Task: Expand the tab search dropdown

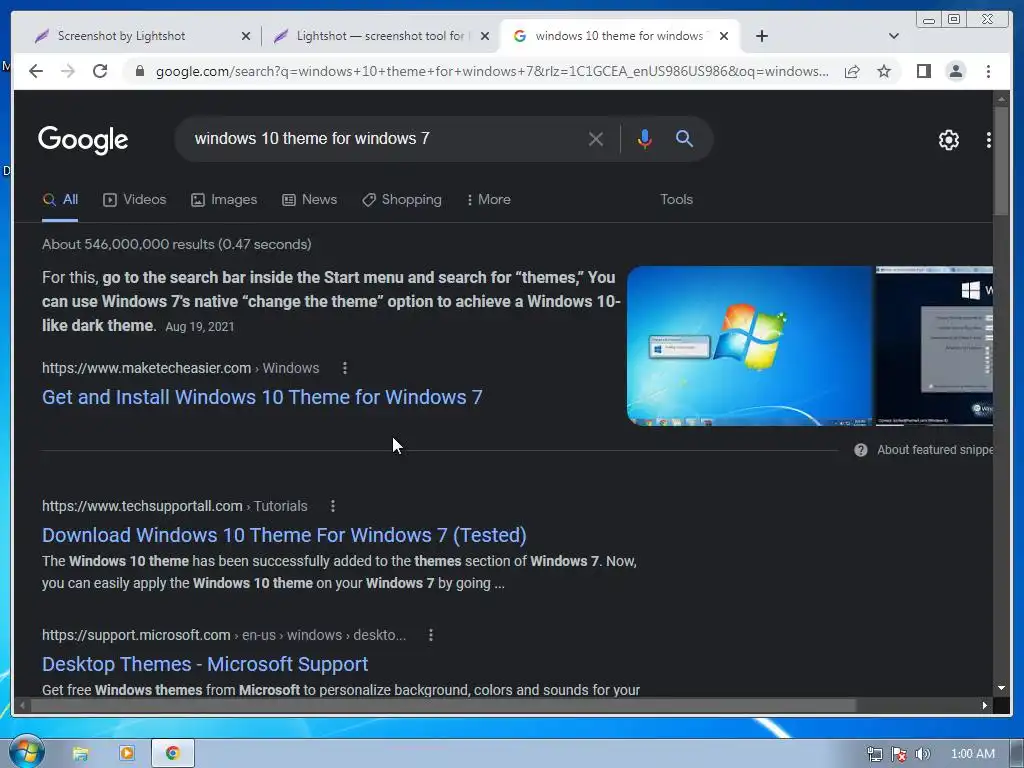Action: 894,36
